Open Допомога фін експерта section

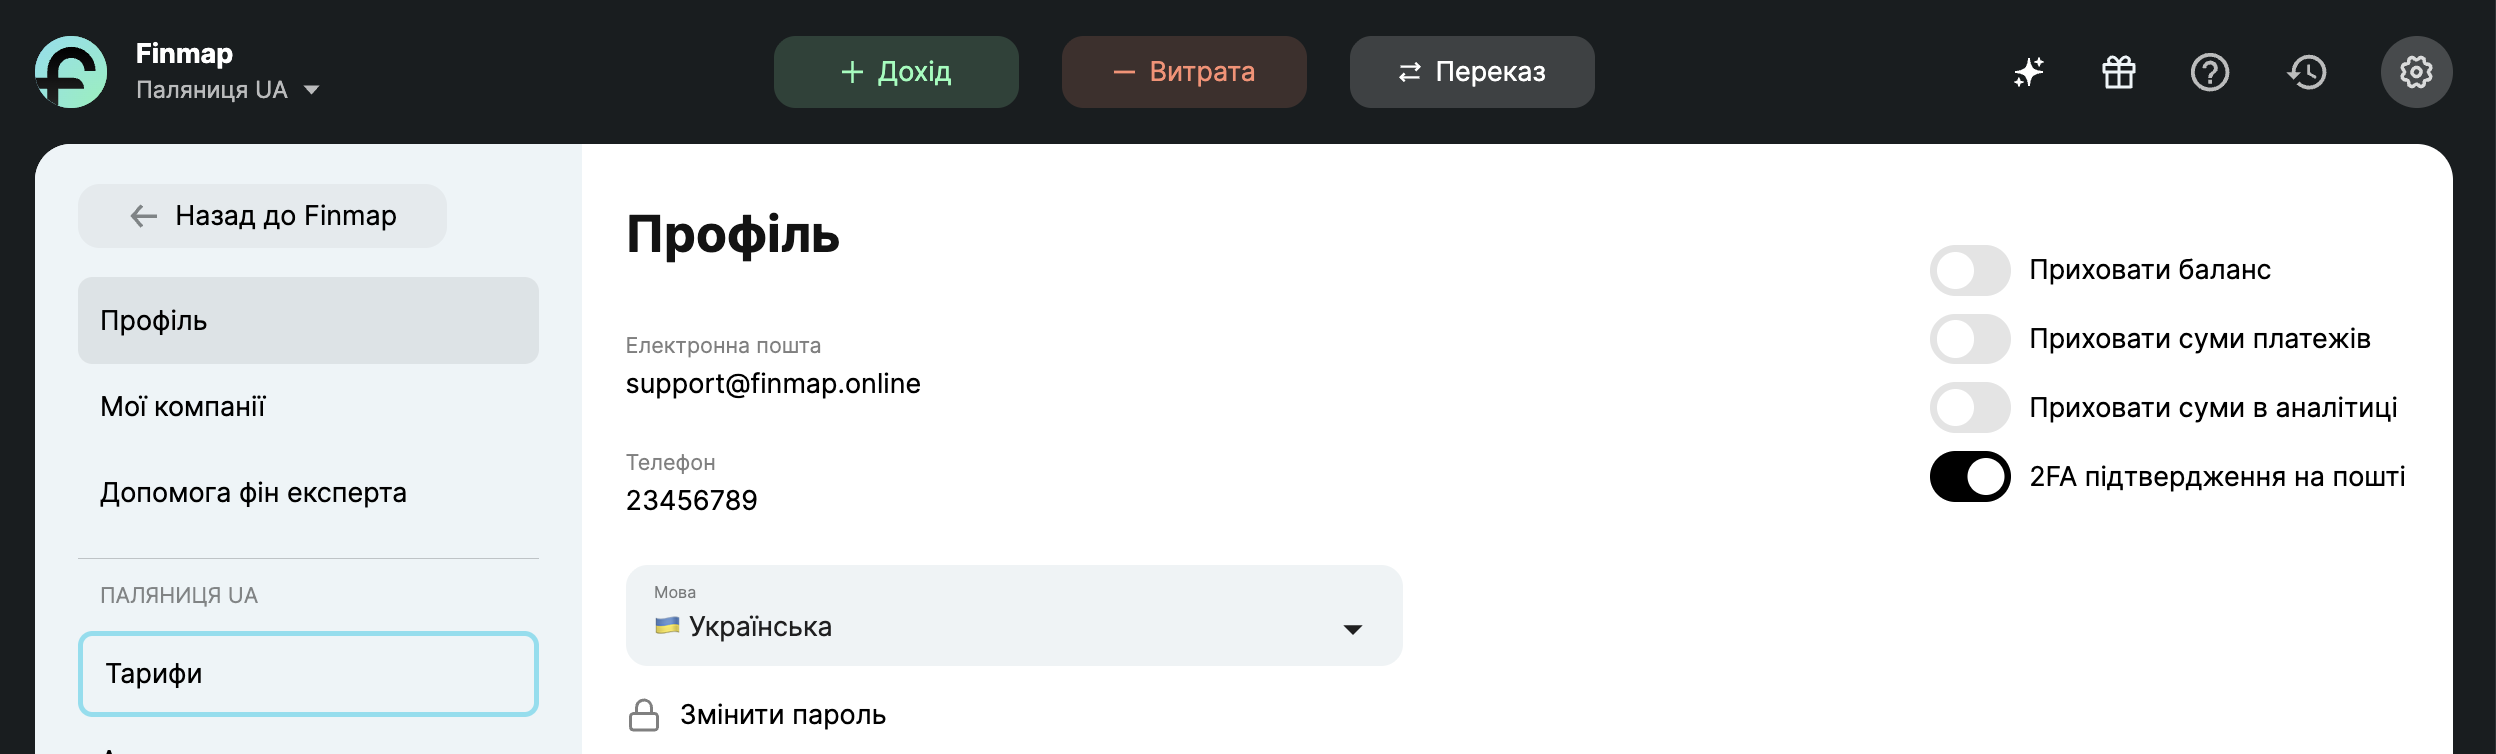tap(253, 493)
